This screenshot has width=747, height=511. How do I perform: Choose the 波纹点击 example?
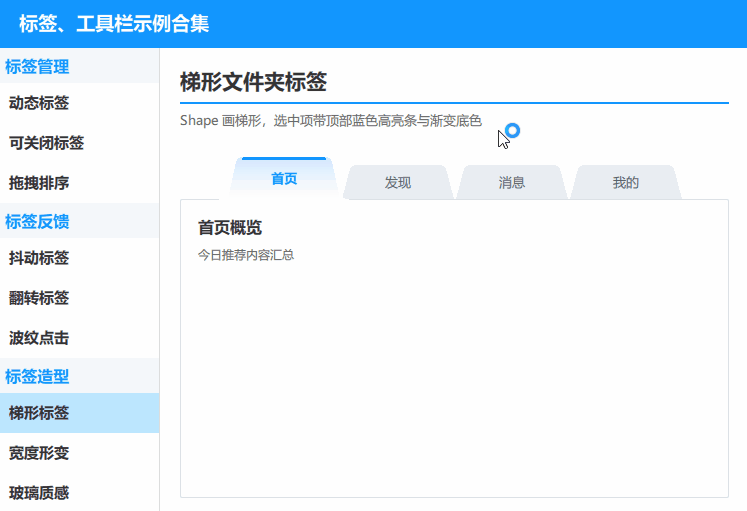pos(80,338)
